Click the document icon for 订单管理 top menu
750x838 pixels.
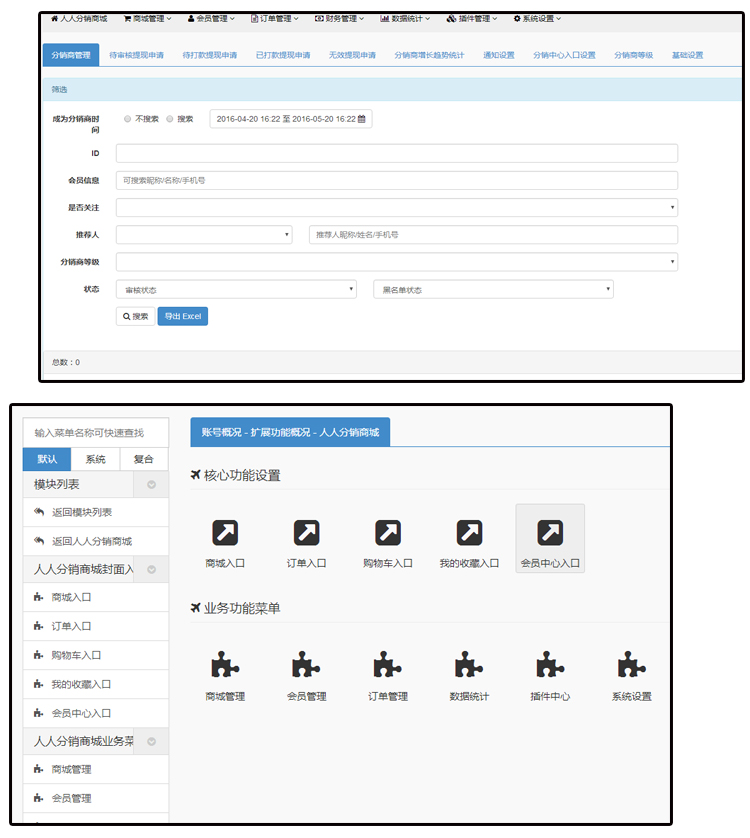coord(254,19)
